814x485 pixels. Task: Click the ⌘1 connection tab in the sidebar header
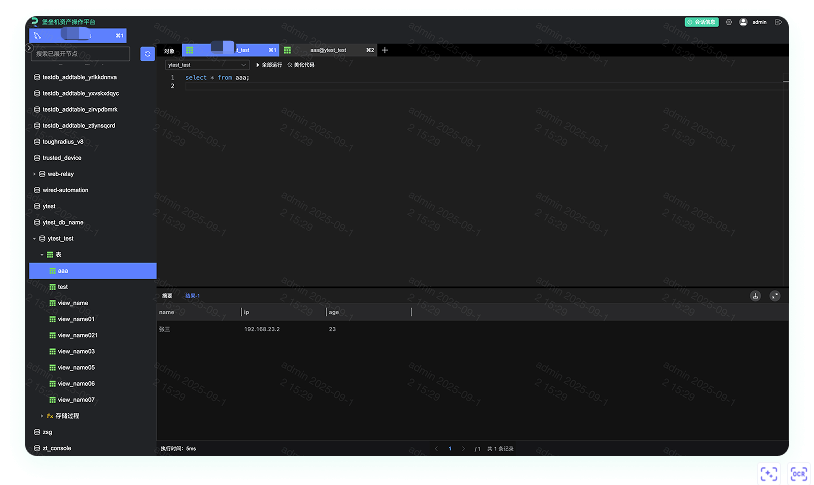click(x=78, y=35)
